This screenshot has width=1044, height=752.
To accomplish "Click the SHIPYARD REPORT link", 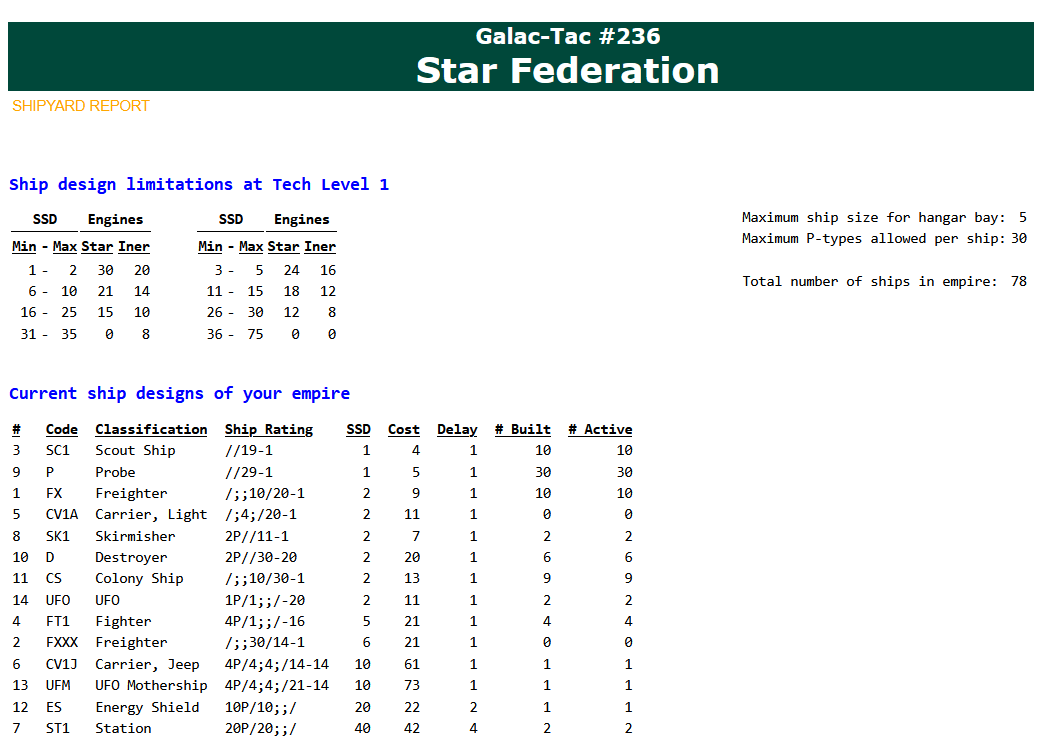I will click(x=80, y=106).
